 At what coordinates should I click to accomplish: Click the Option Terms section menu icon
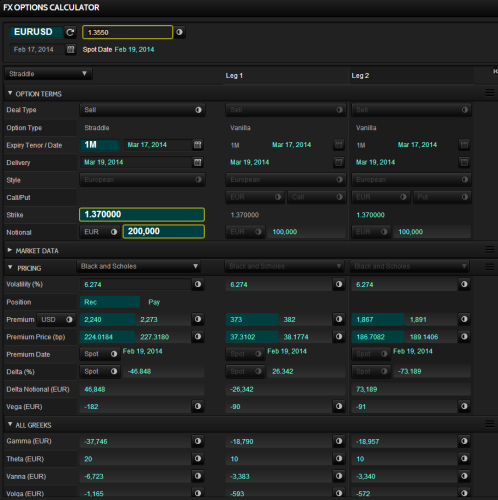489,93
